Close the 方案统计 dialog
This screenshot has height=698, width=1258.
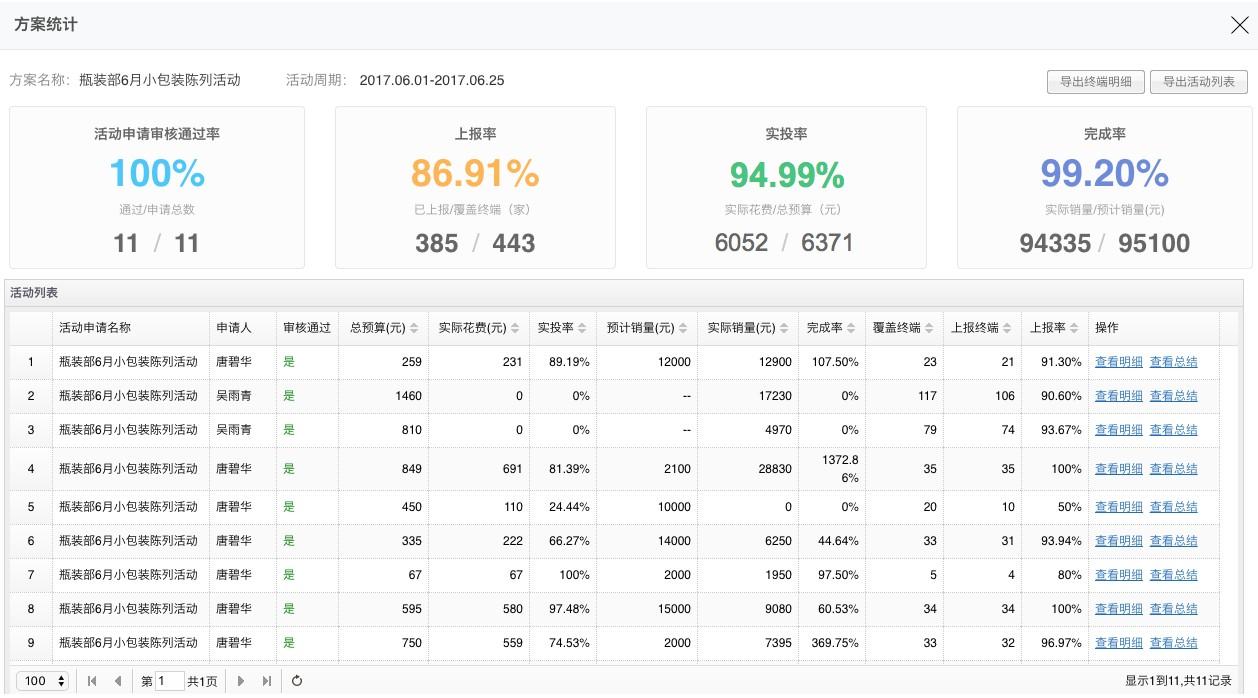tap(1239, 25)
